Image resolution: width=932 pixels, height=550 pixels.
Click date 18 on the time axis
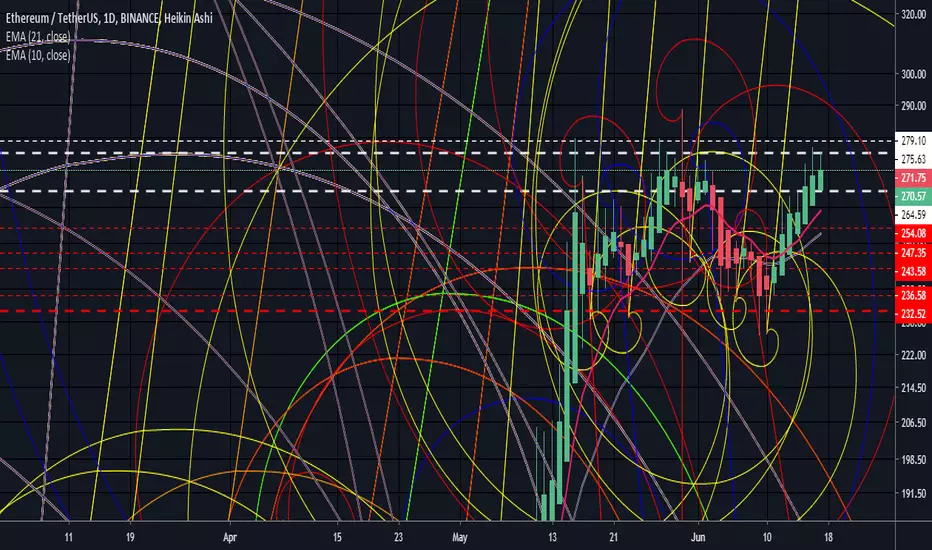tap(828, 538)
